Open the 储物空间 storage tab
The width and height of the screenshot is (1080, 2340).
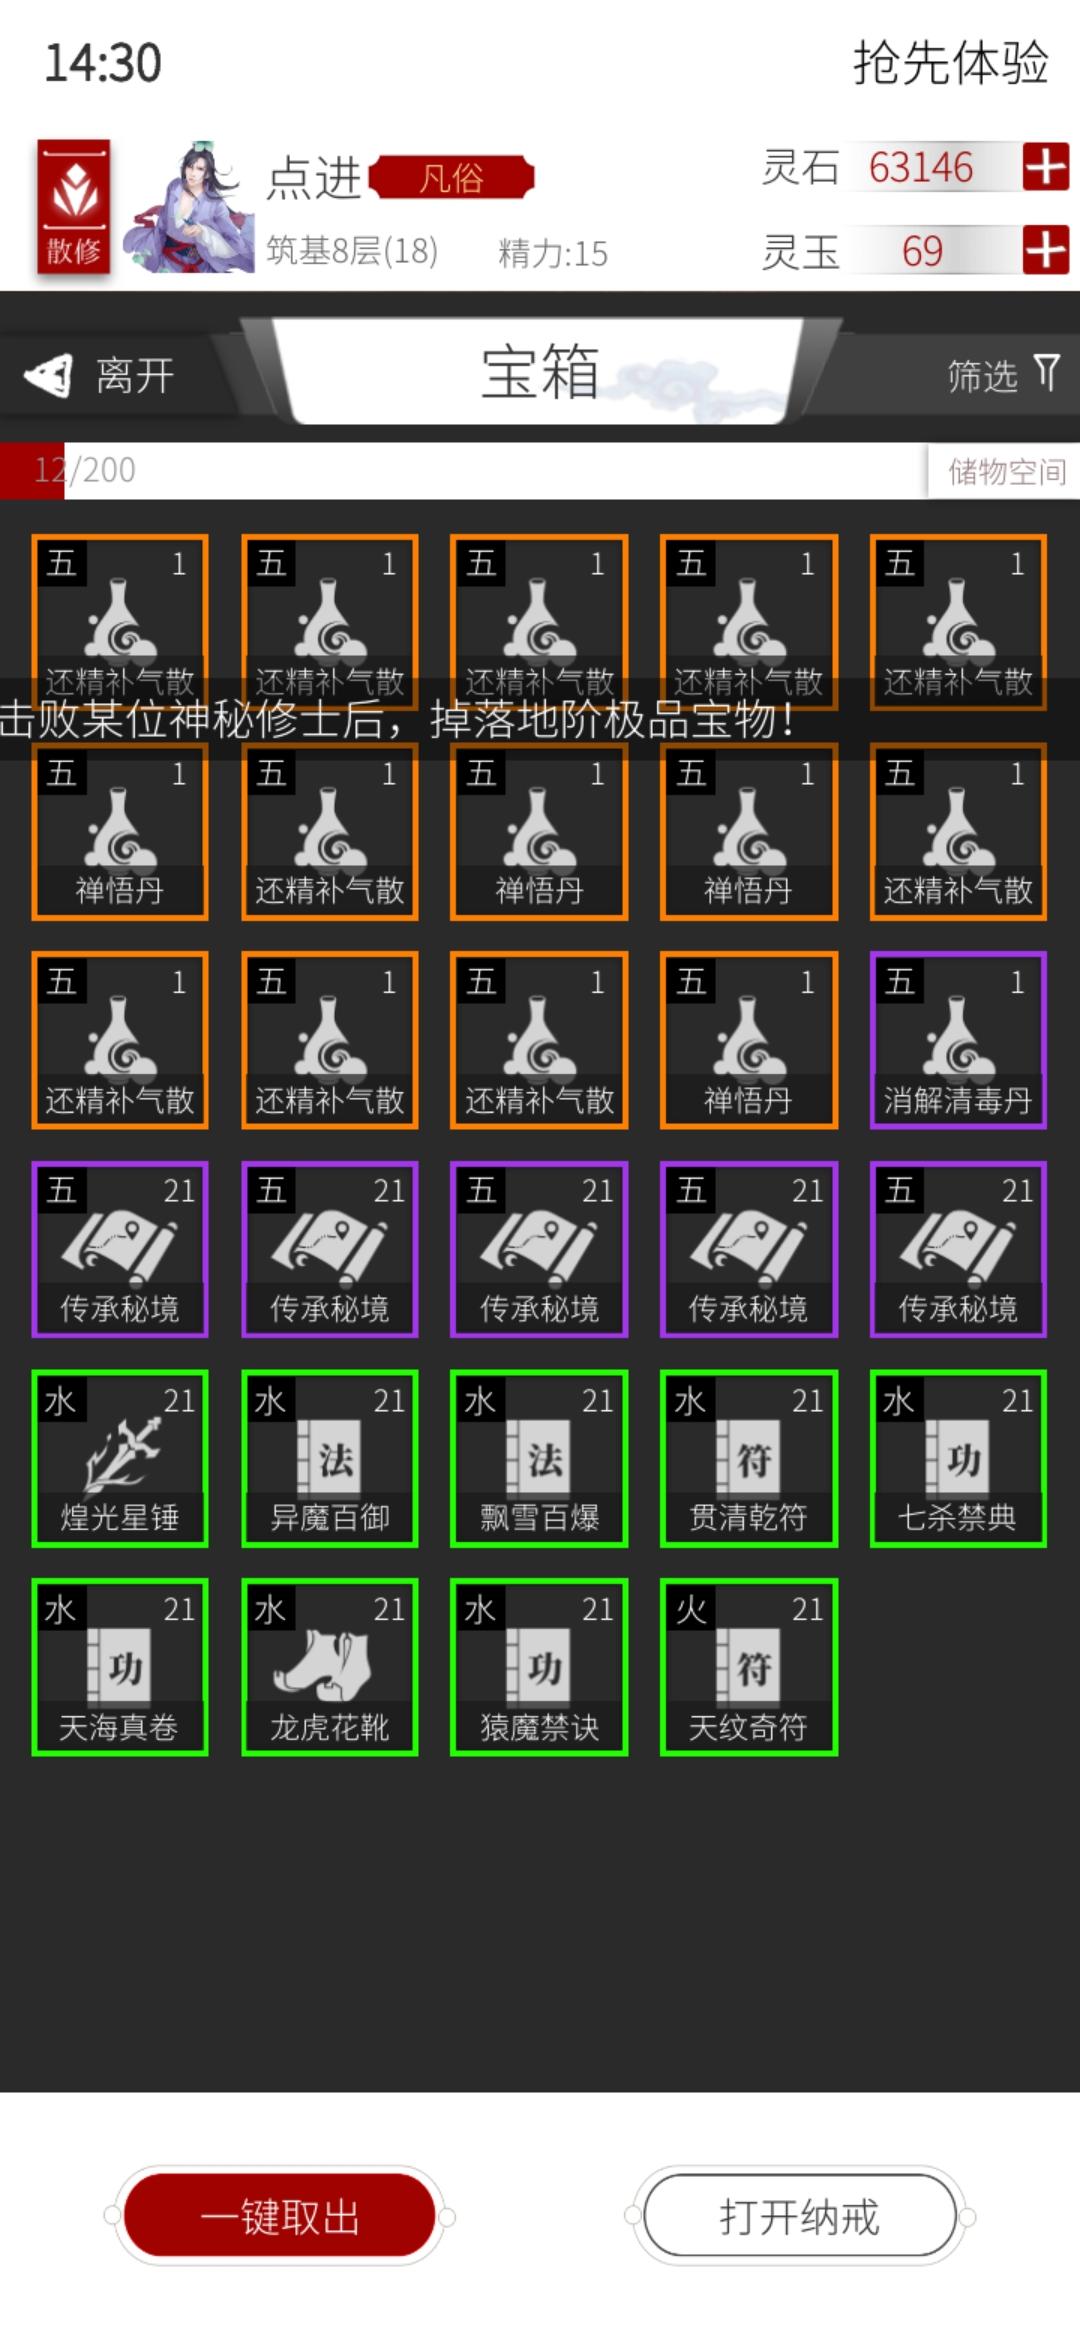click(1005, 471)
